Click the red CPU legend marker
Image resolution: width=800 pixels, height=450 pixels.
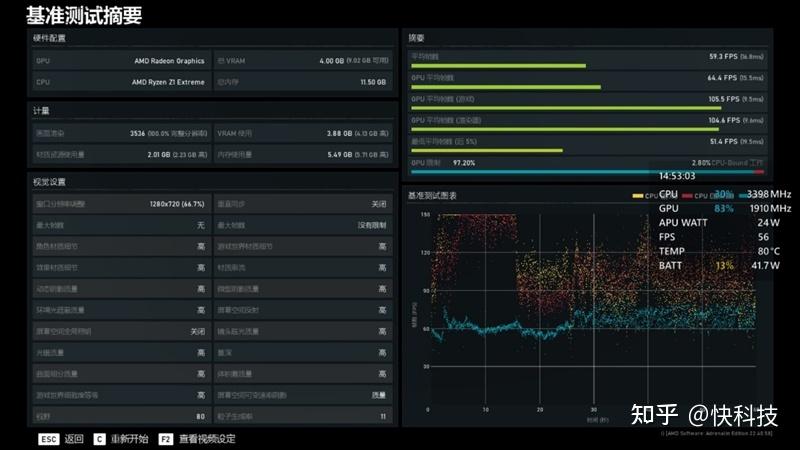[x=687, y=196]
